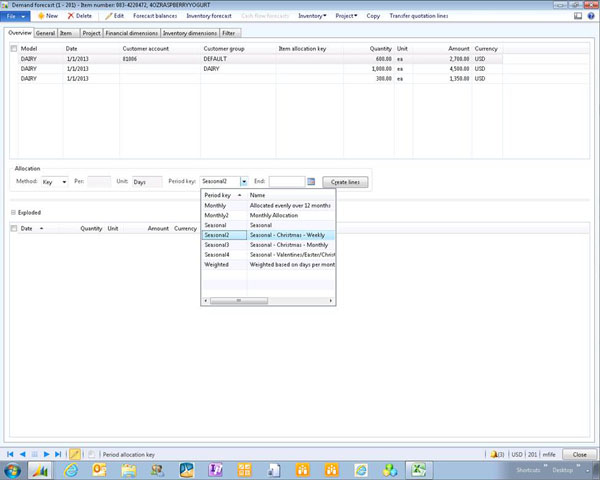Tick the select-all checkbox beside Model header
Screen dimensions: 600x480
pyautogui.click(x=13, y=48)
